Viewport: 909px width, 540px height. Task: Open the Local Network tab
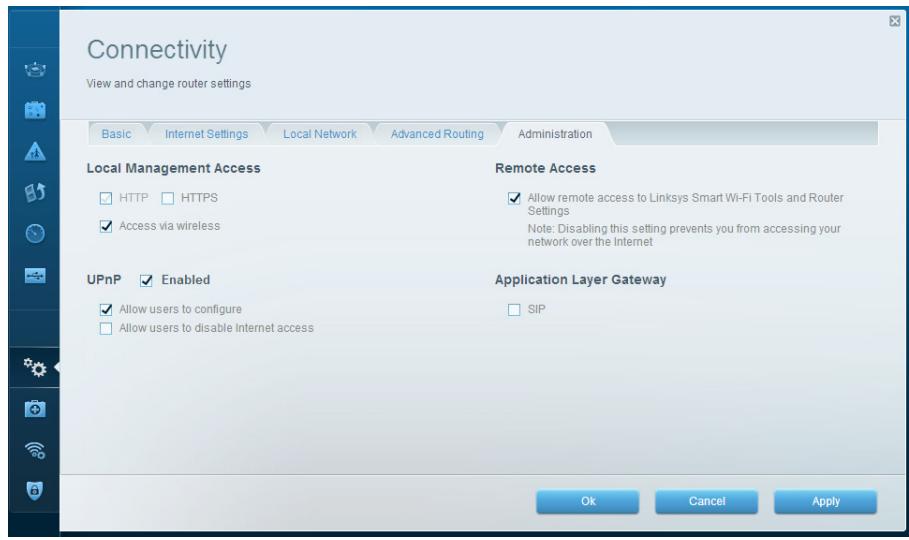320,134
